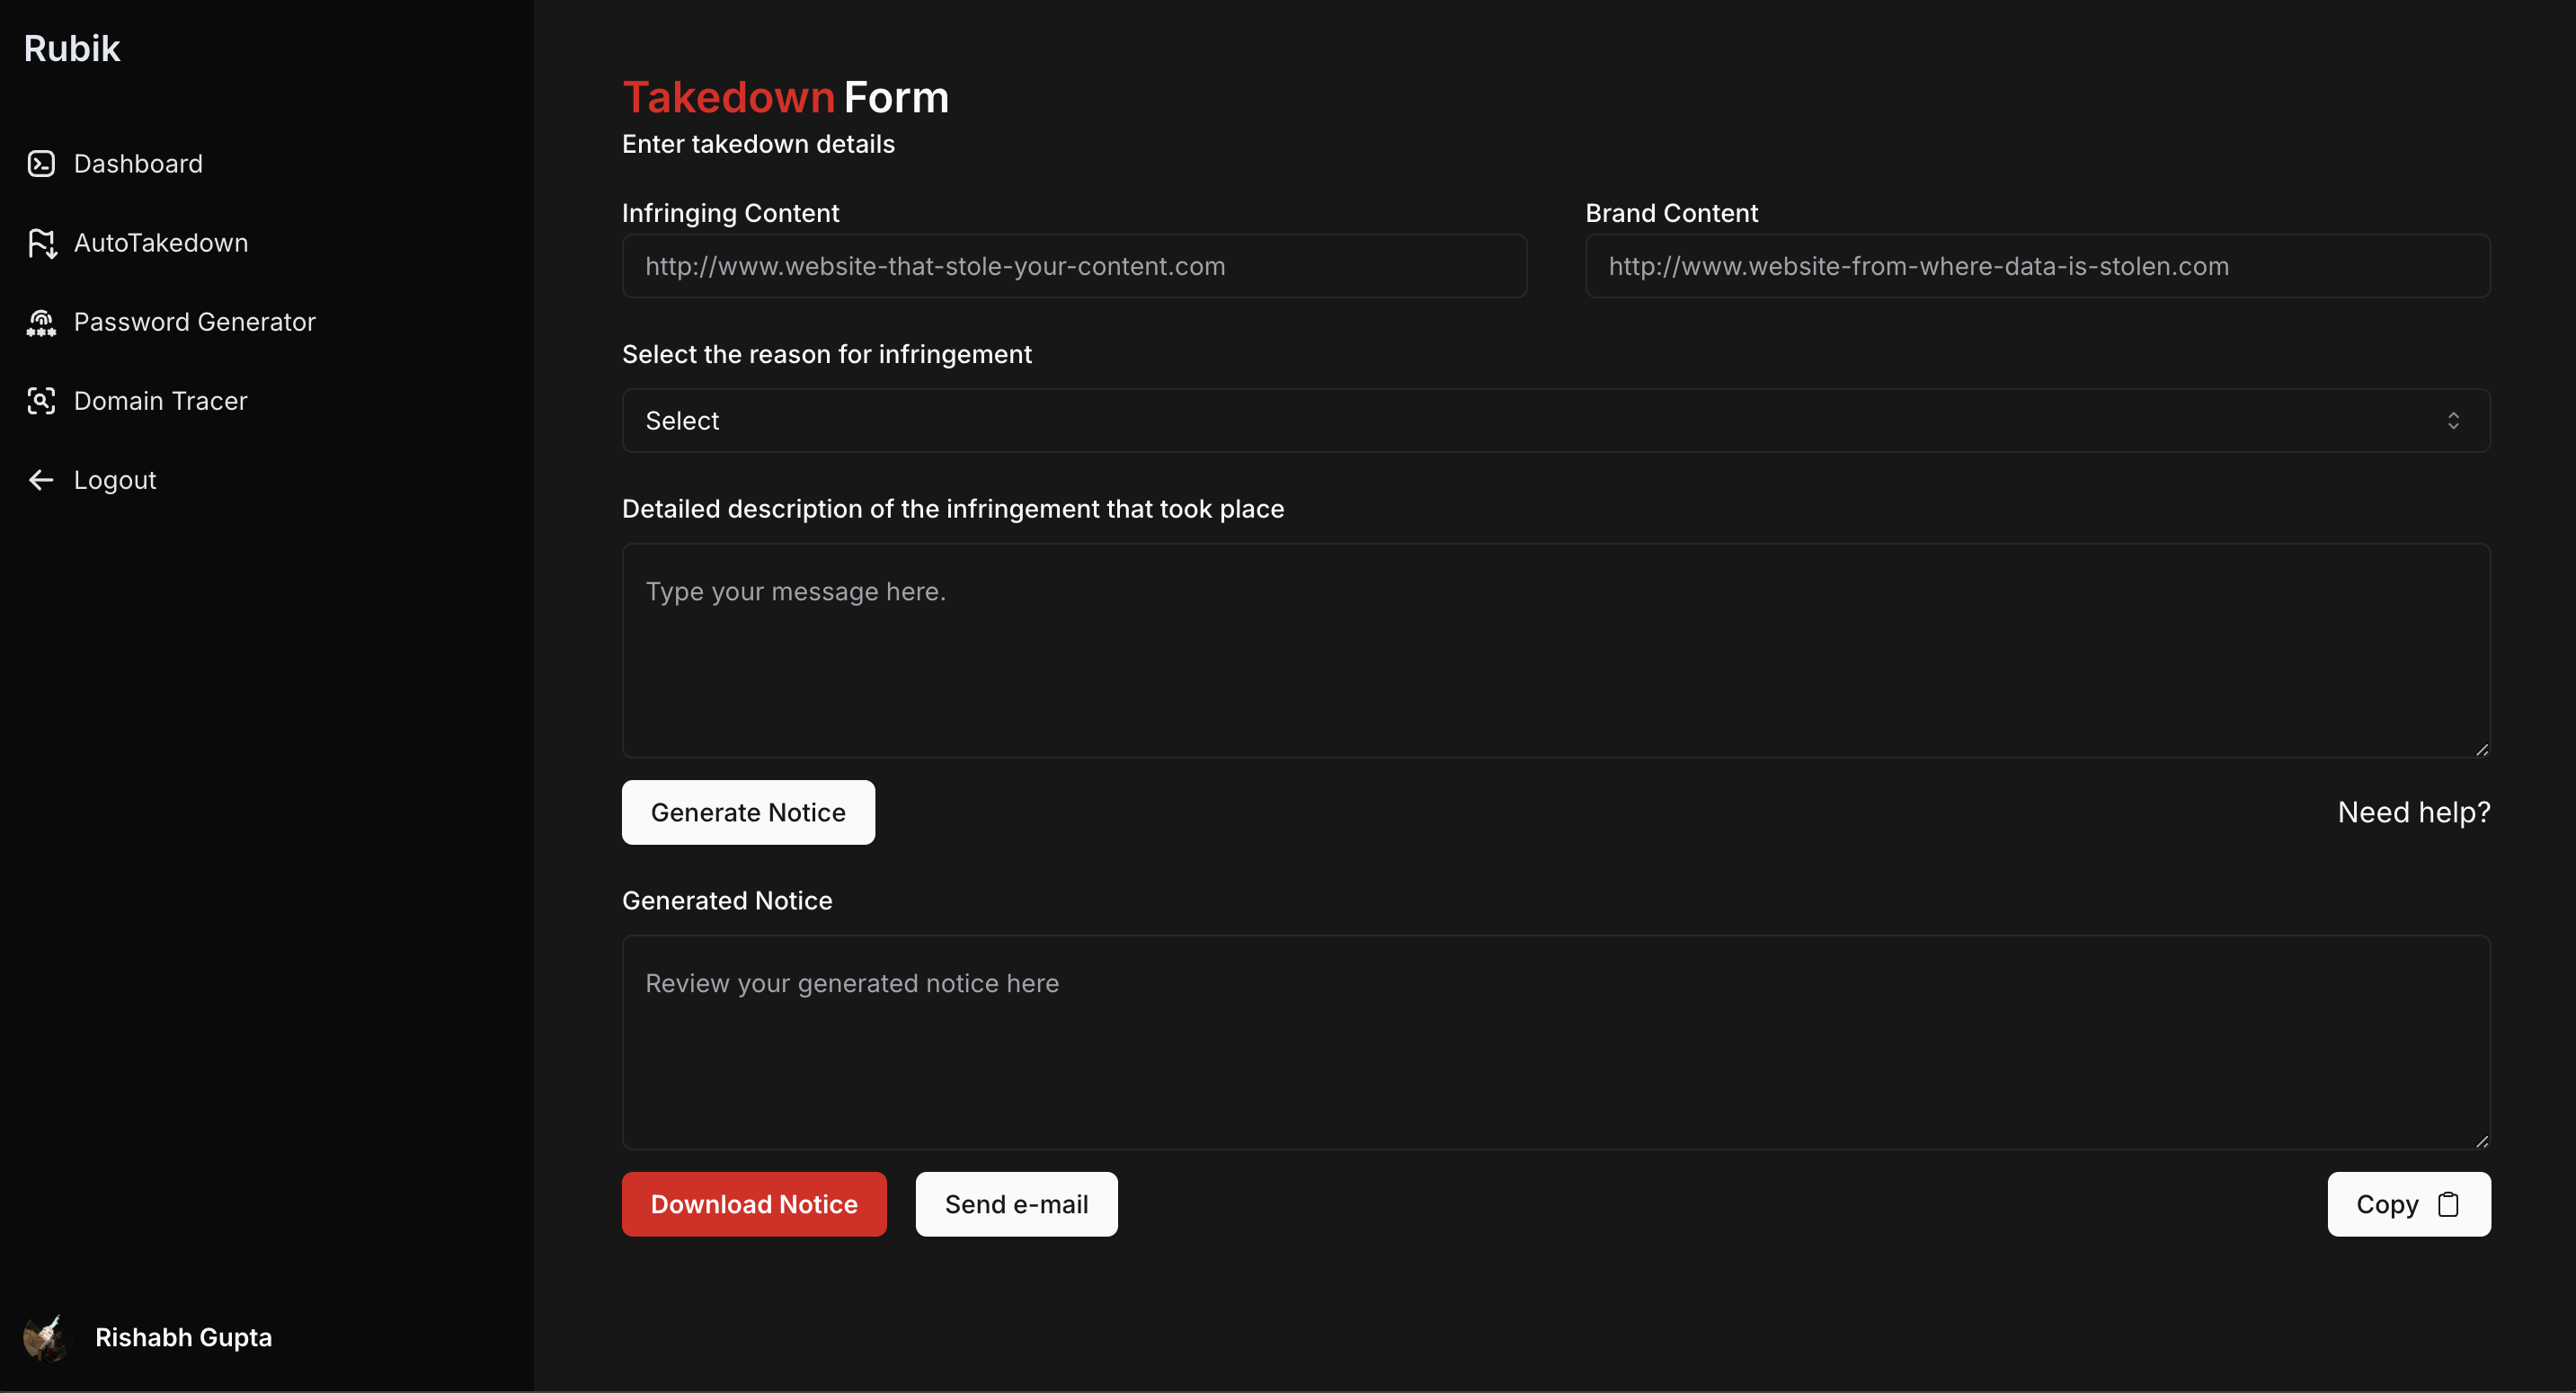This screenshot has width=2576, height=1393.
Task: Click the Takedown Form heading
Action: coord(785,97)
